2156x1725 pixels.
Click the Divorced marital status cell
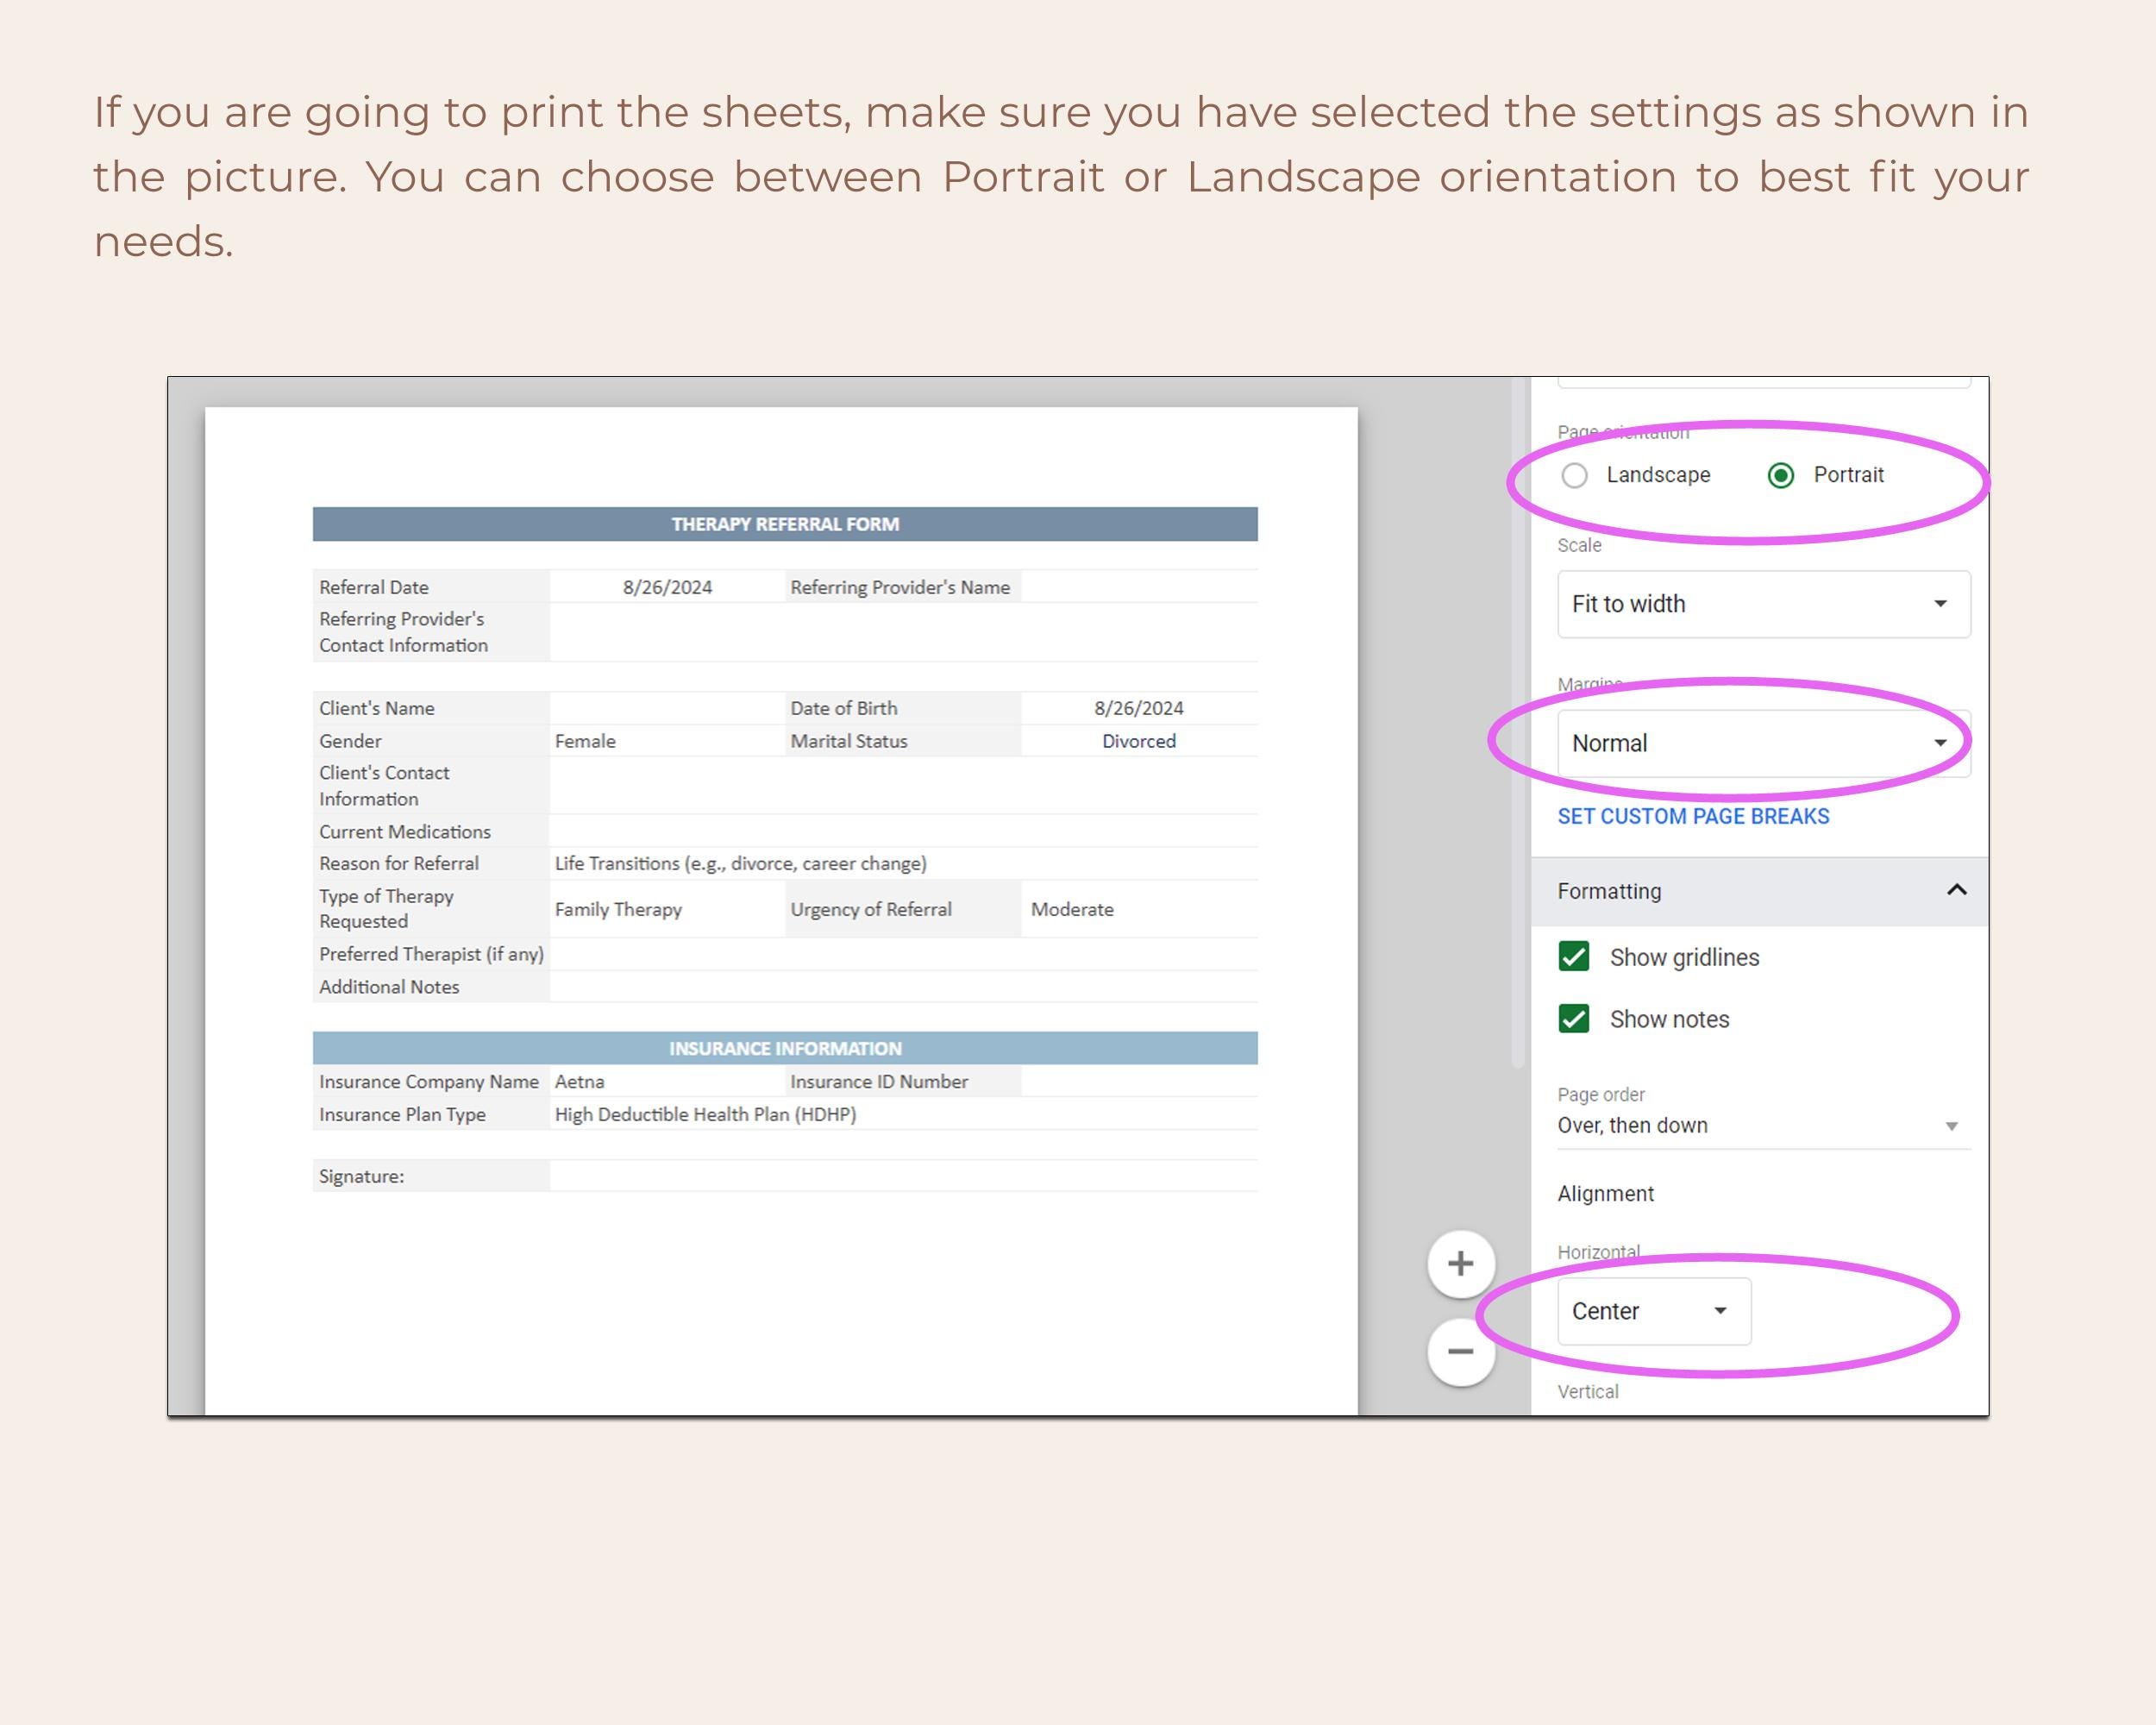click(1138, 741)
